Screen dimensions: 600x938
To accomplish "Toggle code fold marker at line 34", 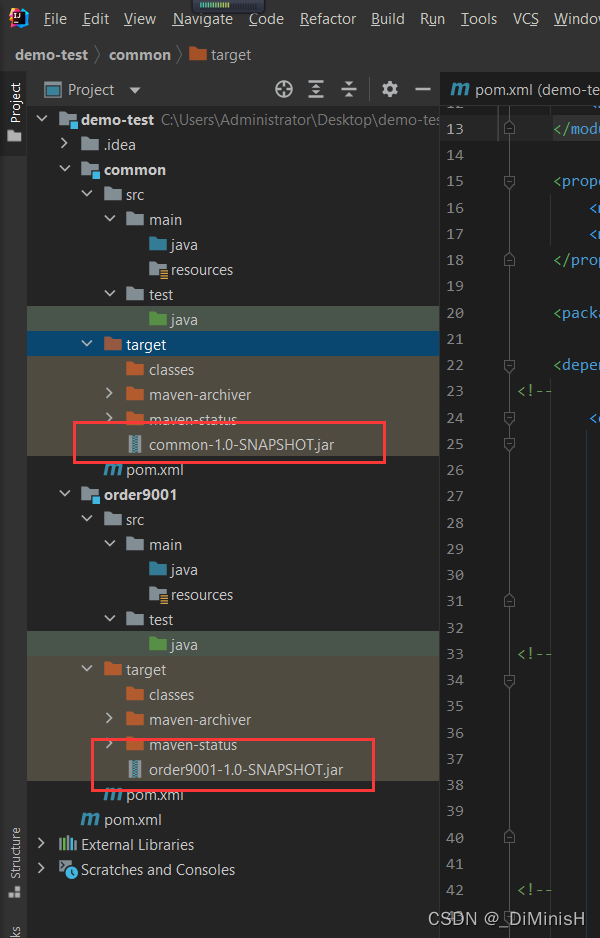I will (509, 680).
